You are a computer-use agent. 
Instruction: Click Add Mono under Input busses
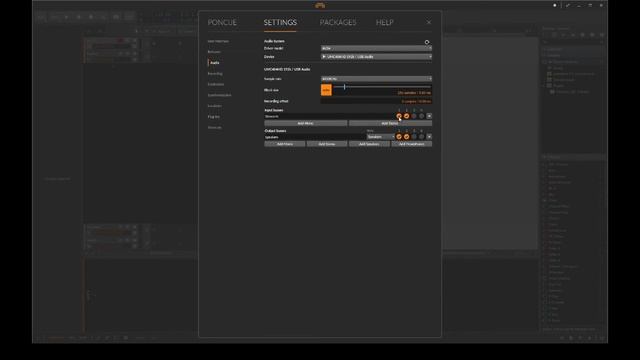pos(306,123)
